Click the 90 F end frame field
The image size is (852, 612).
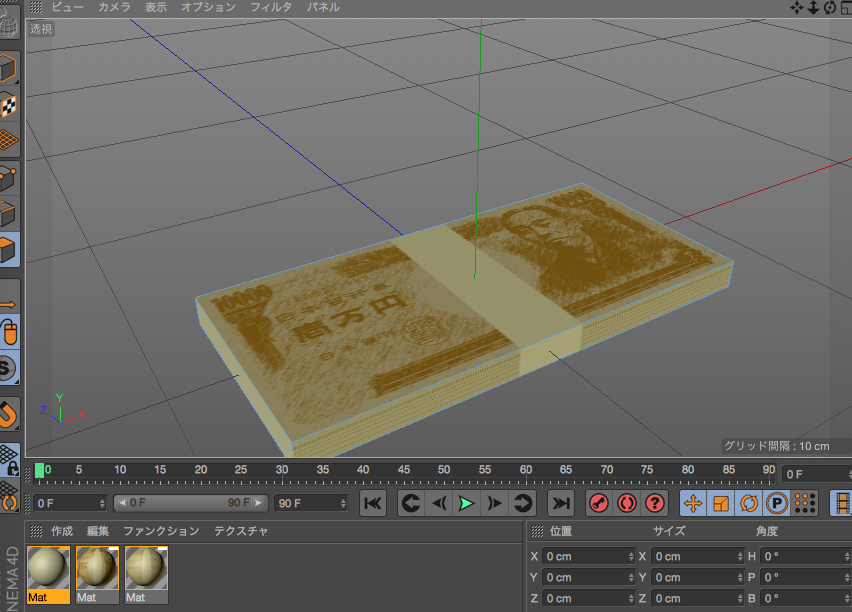pyautogui.click(x=310, y=503)
